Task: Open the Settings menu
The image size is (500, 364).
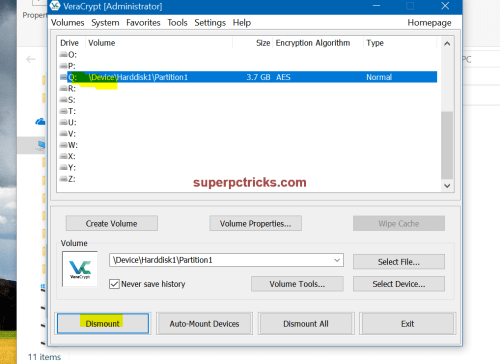Action: [x=210, y=23]
